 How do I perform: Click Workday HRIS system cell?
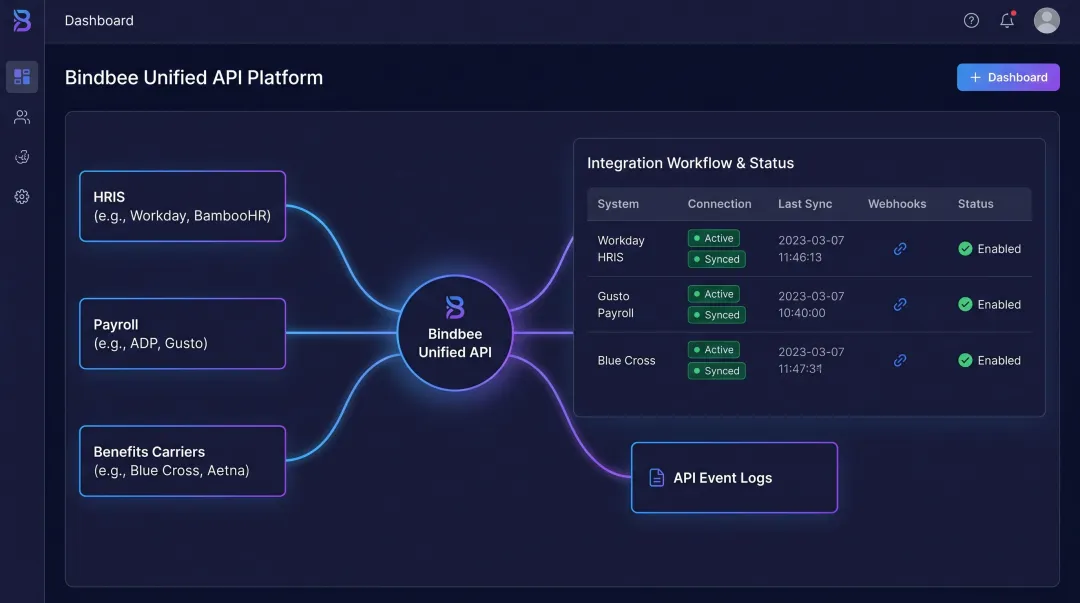coord(621,249)
